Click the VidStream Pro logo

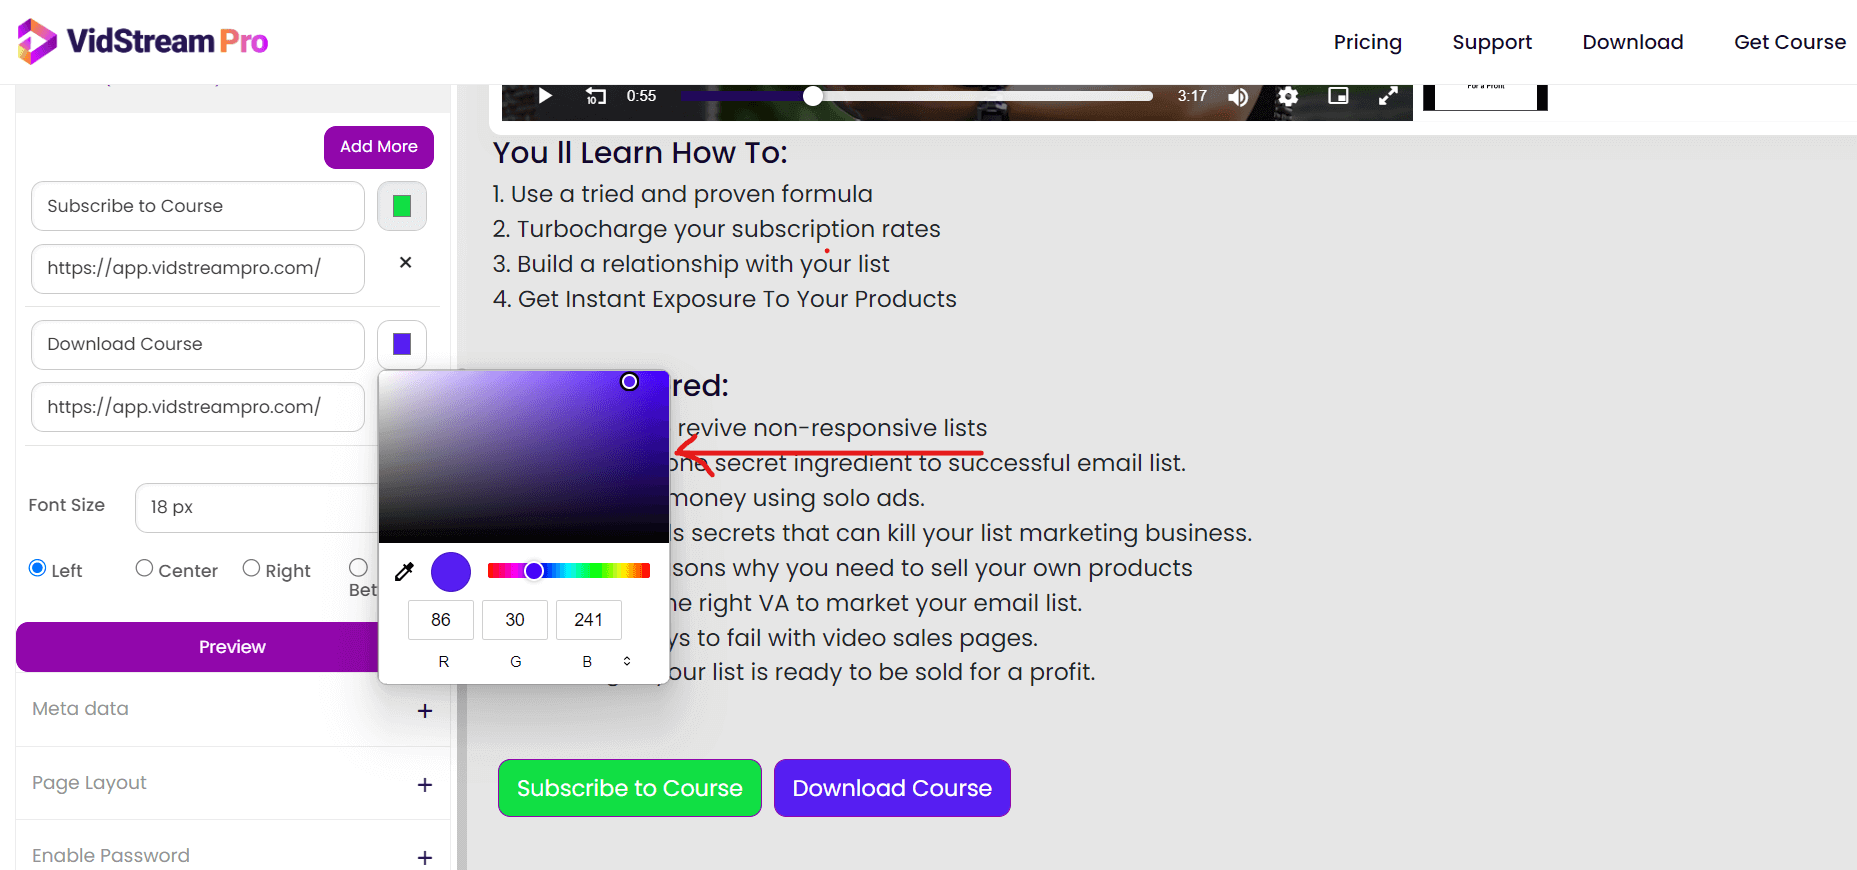[x=143, y=41]
